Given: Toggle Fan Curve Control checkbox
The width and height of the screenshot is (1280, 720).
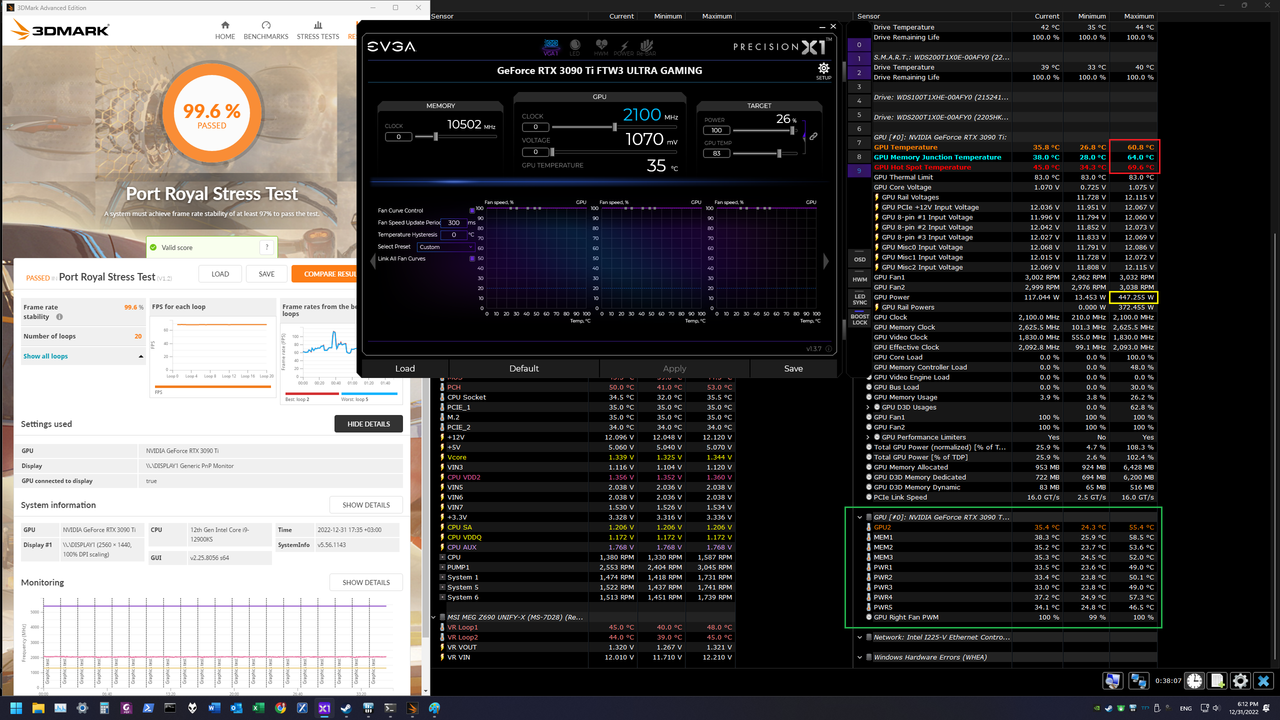Looking at the screenshot, I should [x=472, y=211].
